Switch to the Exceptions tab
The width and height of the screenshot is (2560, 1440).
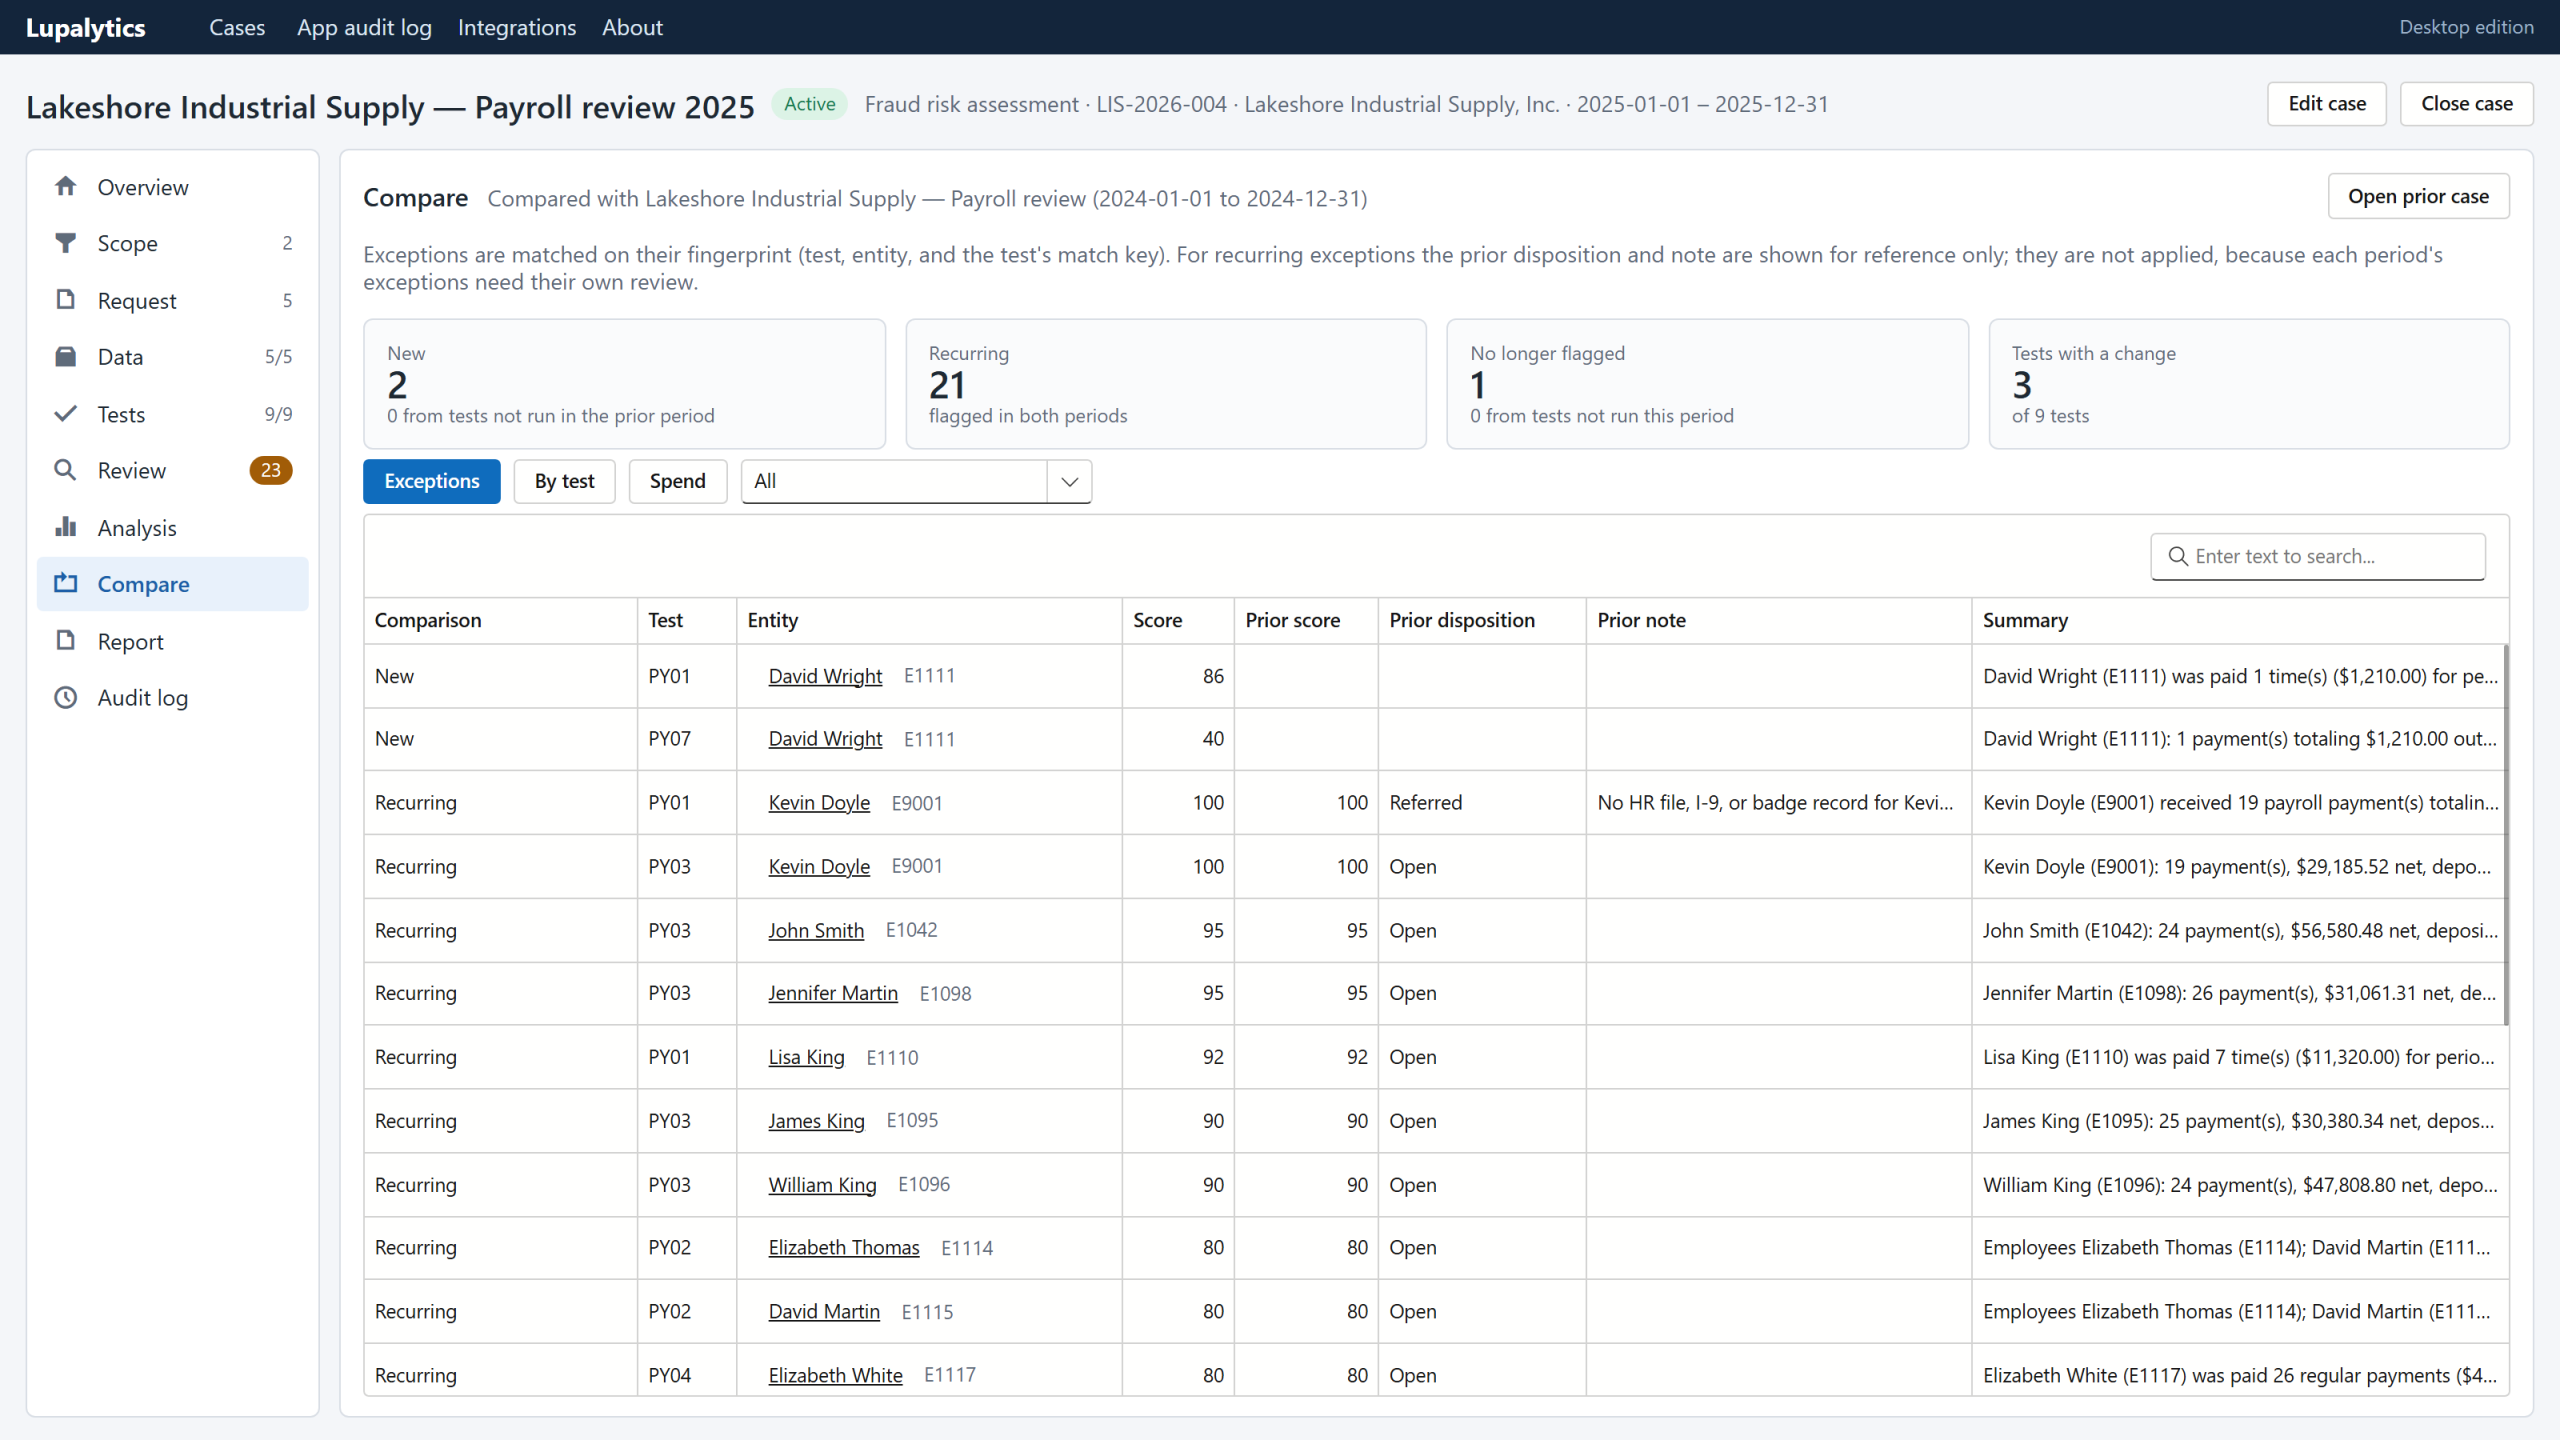coord(432,481)
